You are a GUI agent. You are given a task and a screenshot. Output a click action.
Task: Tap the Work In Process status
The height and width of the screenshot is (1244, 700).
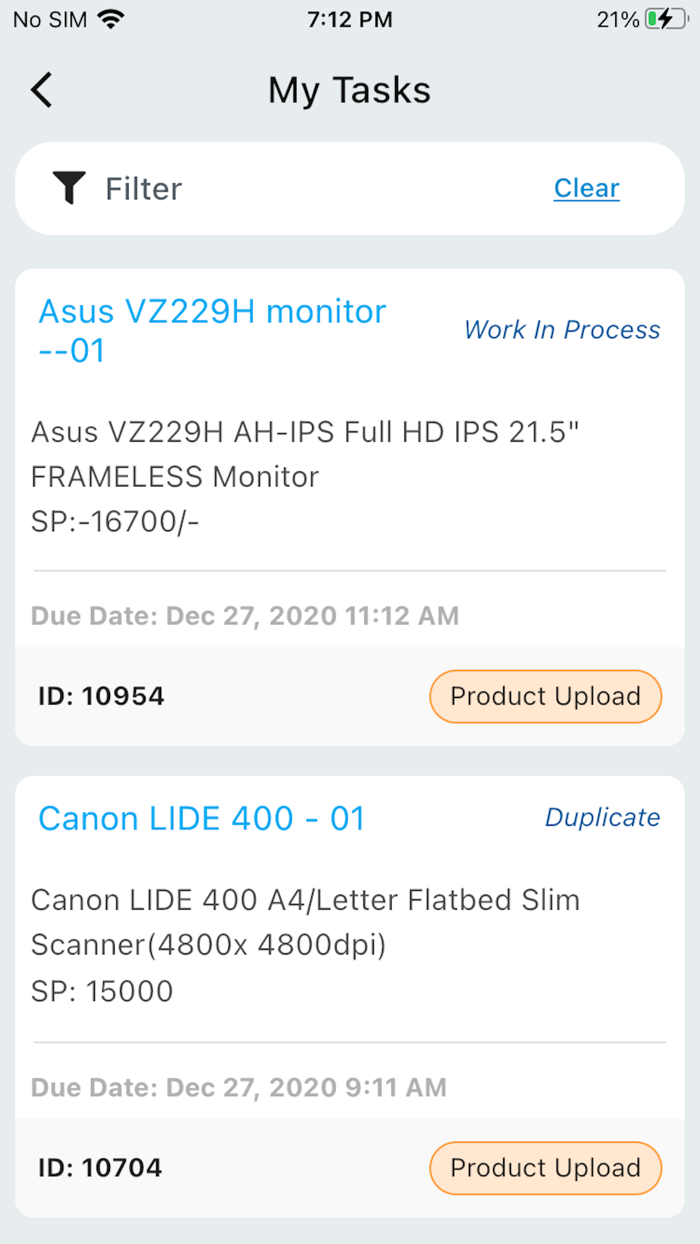(562, 330)
